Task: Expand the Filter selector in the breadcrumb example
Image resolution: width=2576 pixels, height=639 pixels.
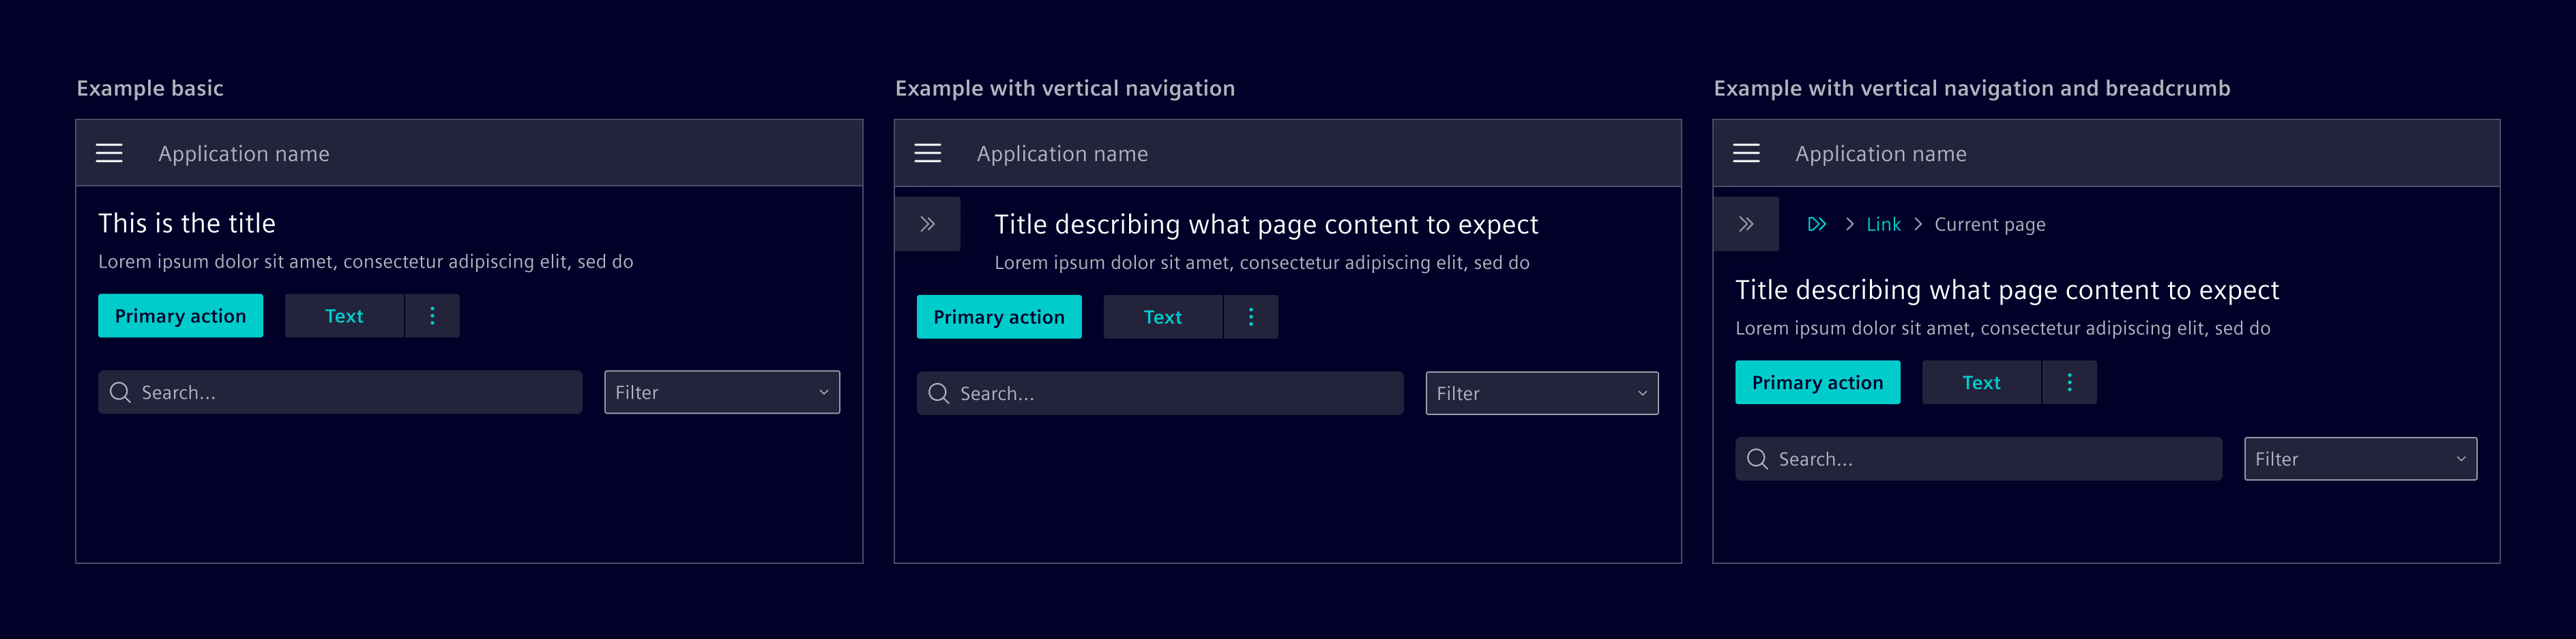Action: 2359,458
